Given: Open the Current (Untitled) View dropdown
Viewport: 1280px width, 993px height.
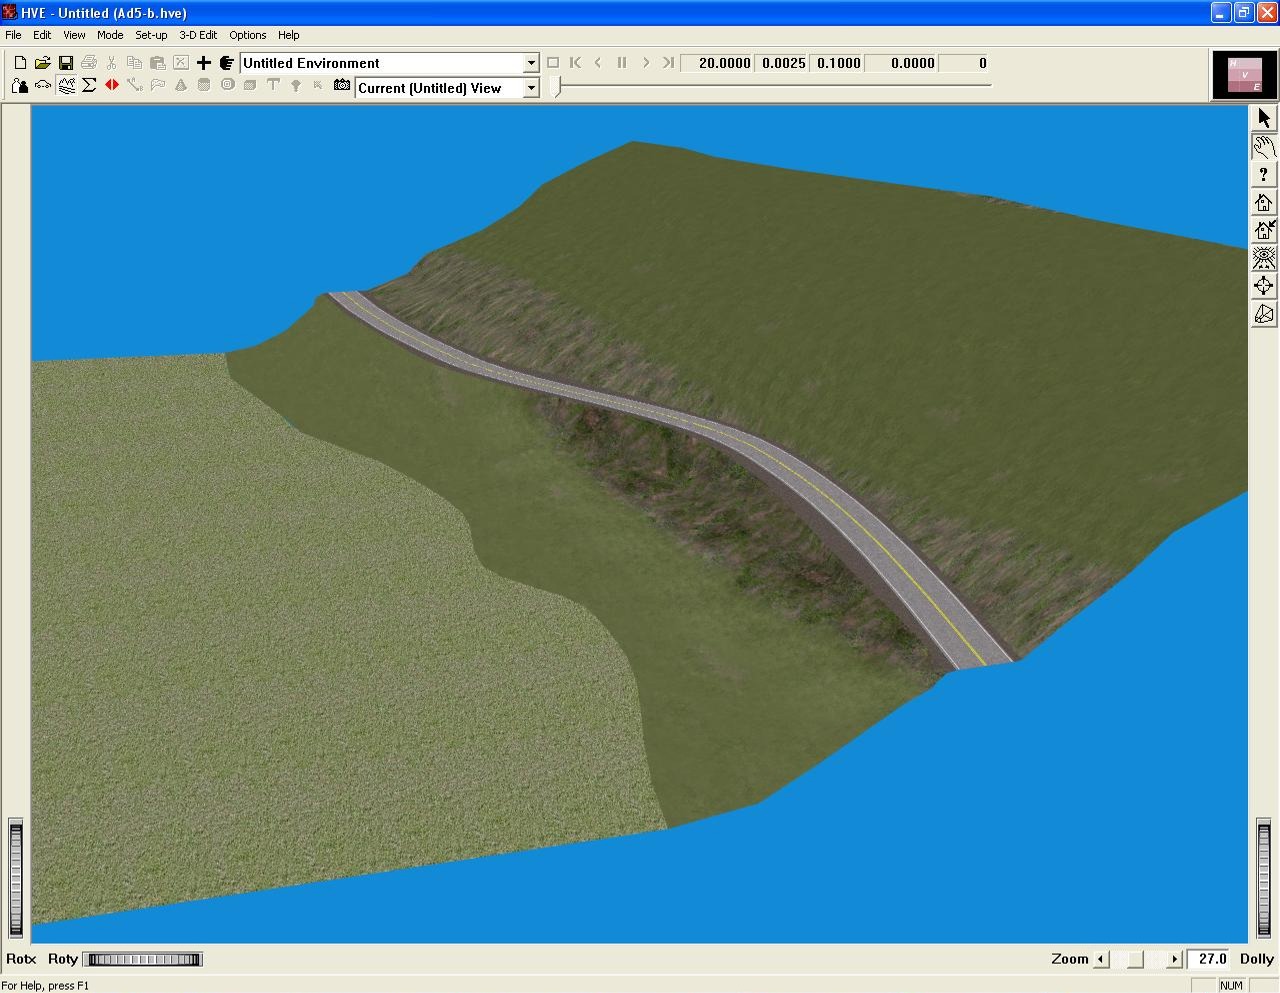Looking at the screenshot, I should 531,88.
